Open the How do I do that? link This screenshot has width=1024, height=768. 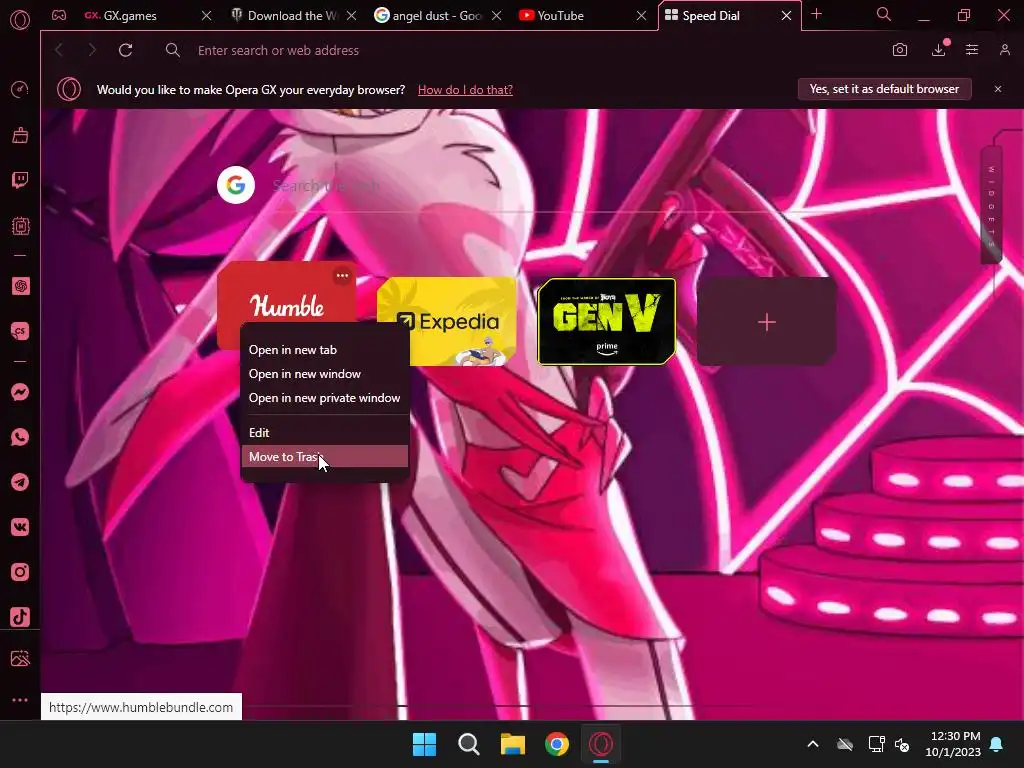465,90
